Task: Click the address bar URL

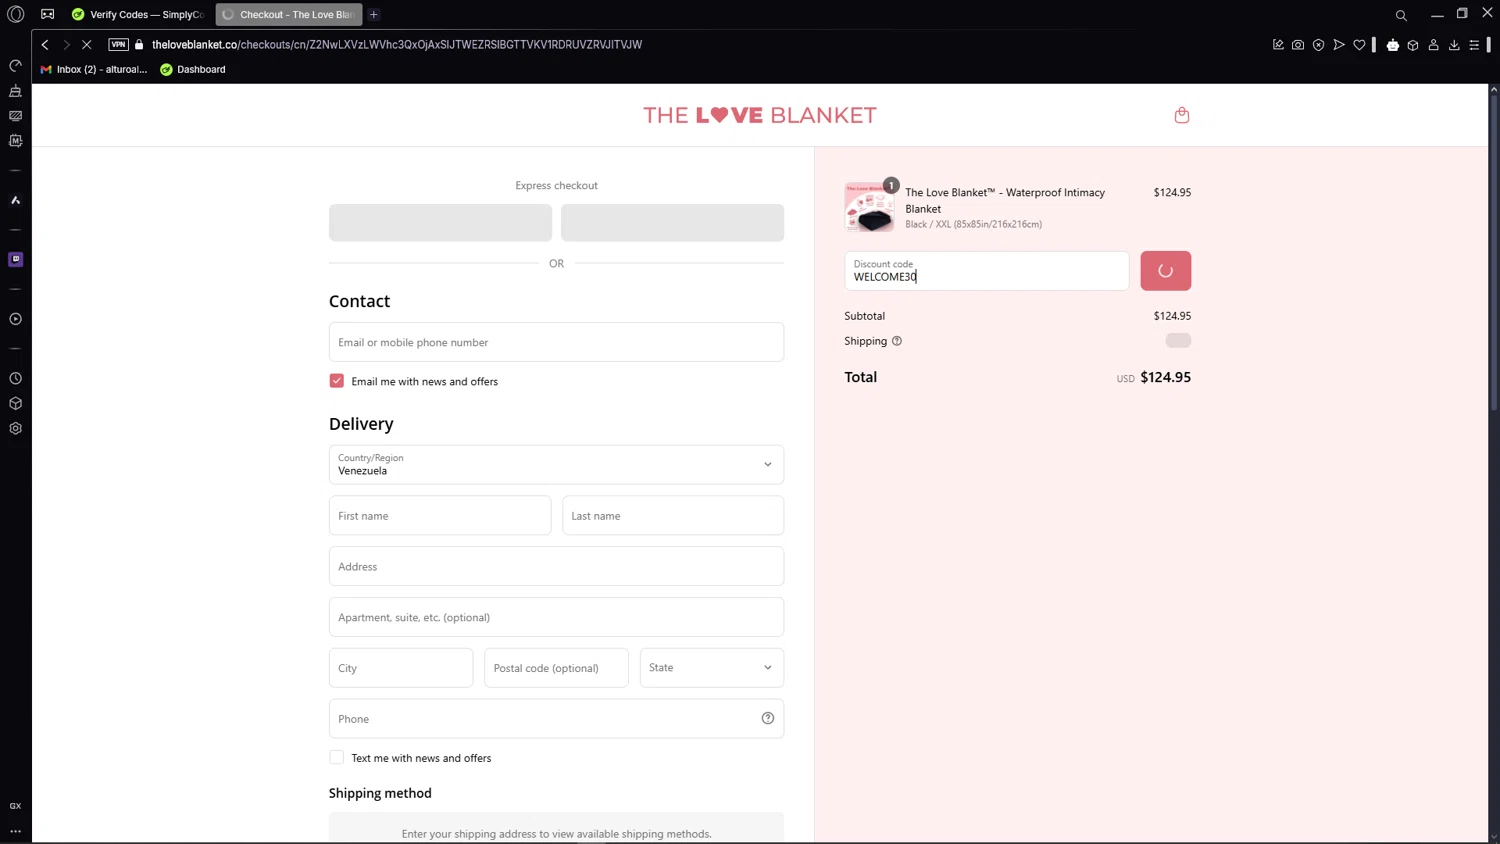Action: point(397,44)
